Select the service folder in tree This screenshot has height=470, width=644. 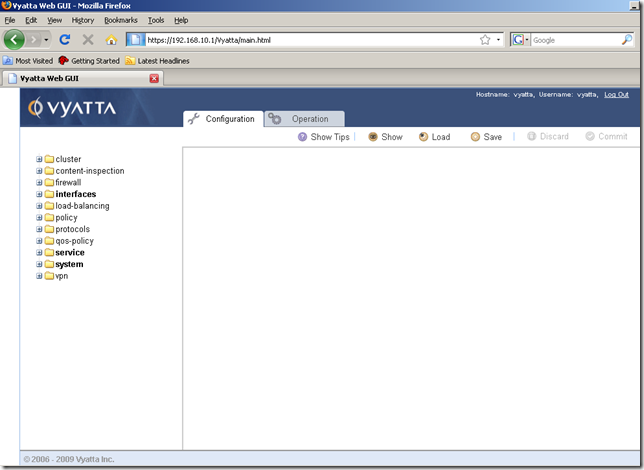(70, 253)
